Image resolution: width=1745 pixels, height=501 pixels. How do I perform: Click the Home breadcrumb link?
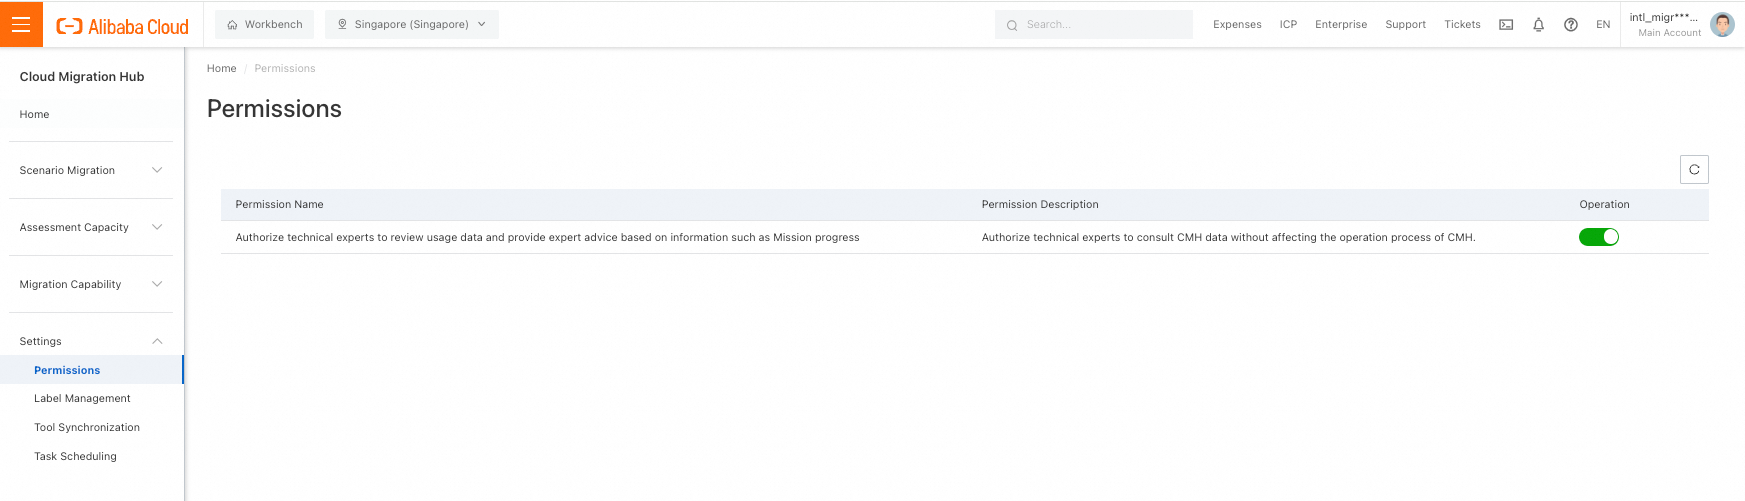coord(222,68)
